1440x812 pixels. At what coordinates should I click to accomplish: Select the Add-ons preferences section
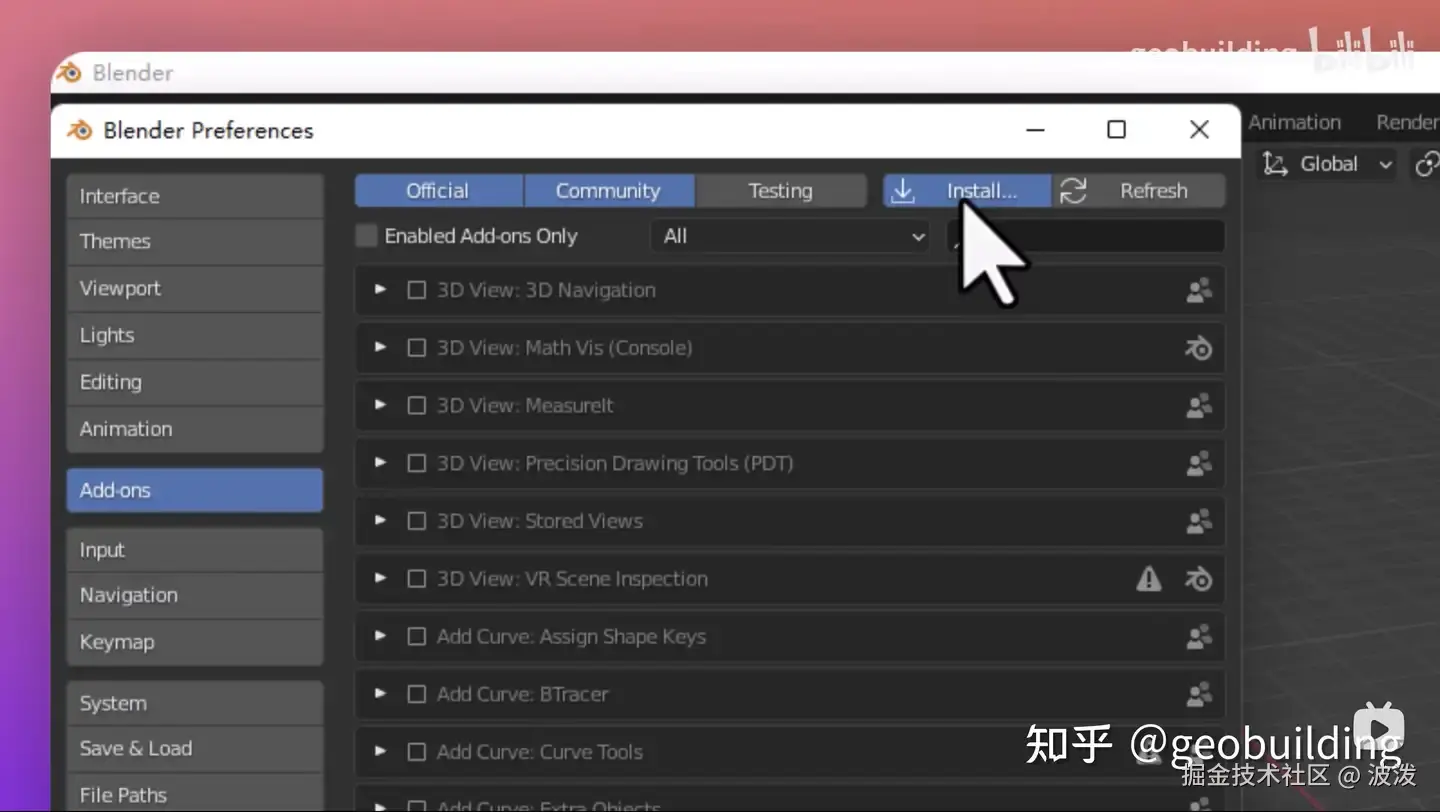pos(195,491)
